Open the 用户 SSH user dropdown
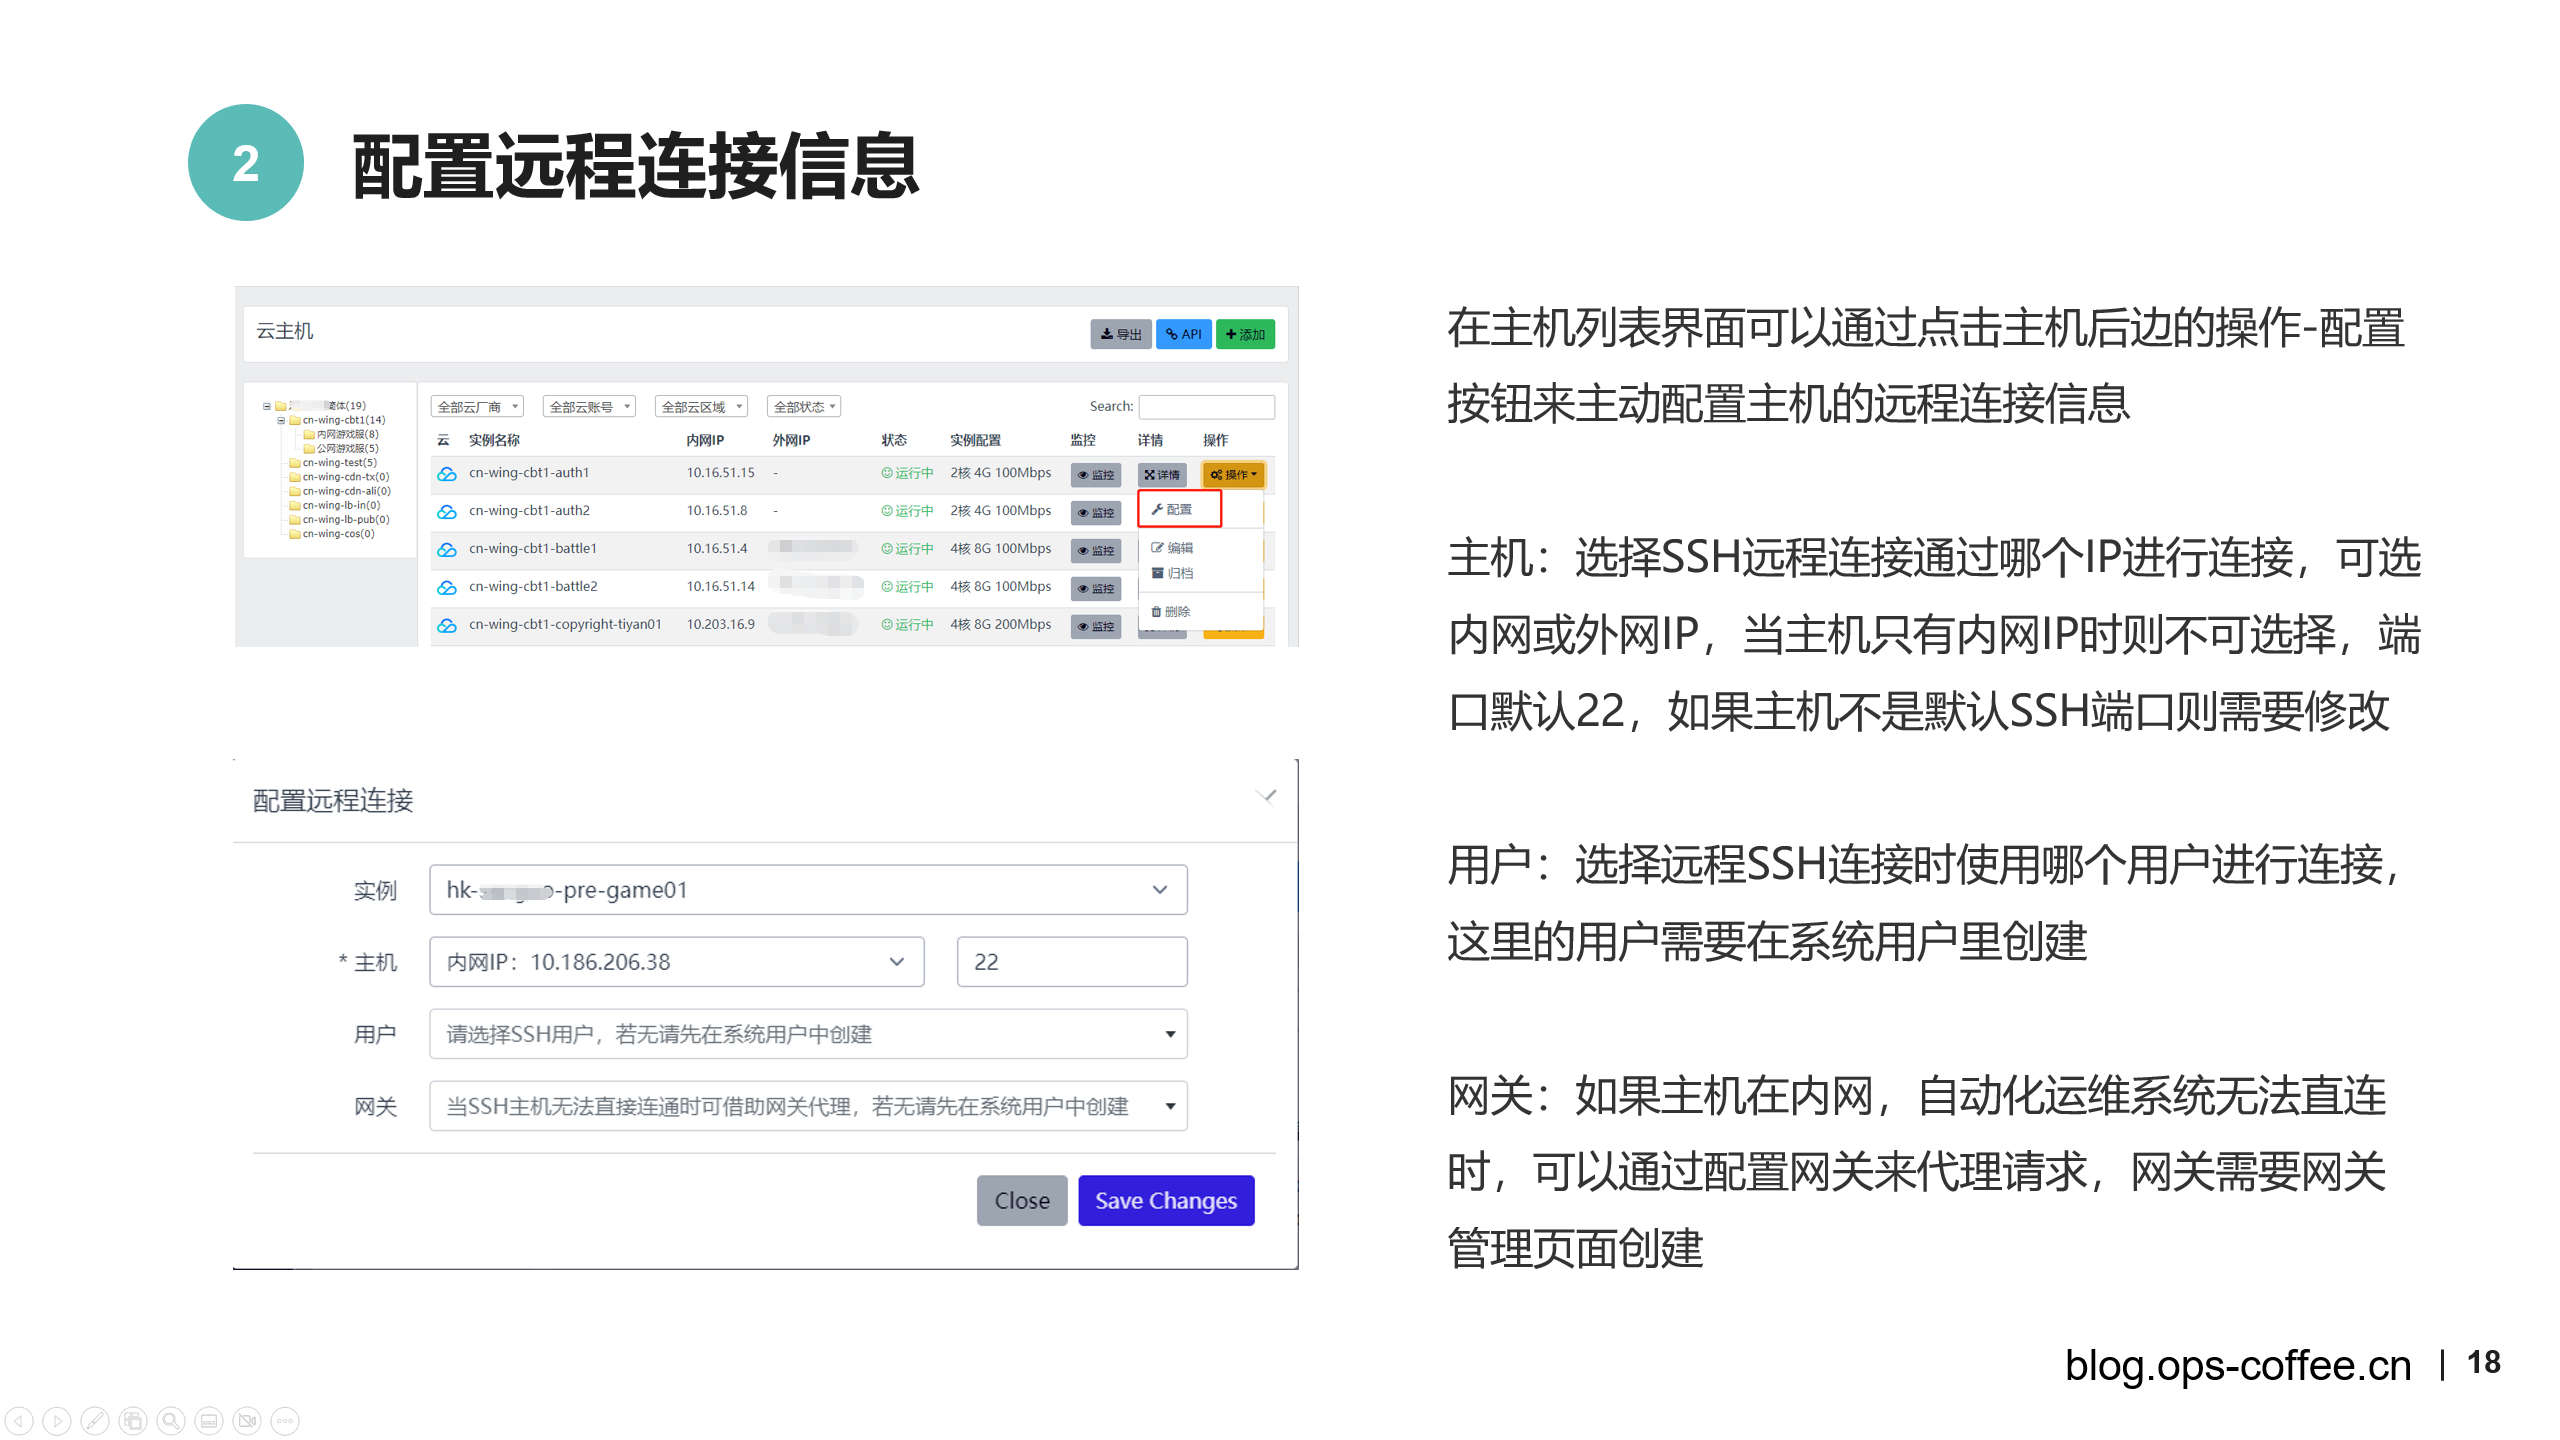 click(x=807, y=1034)
